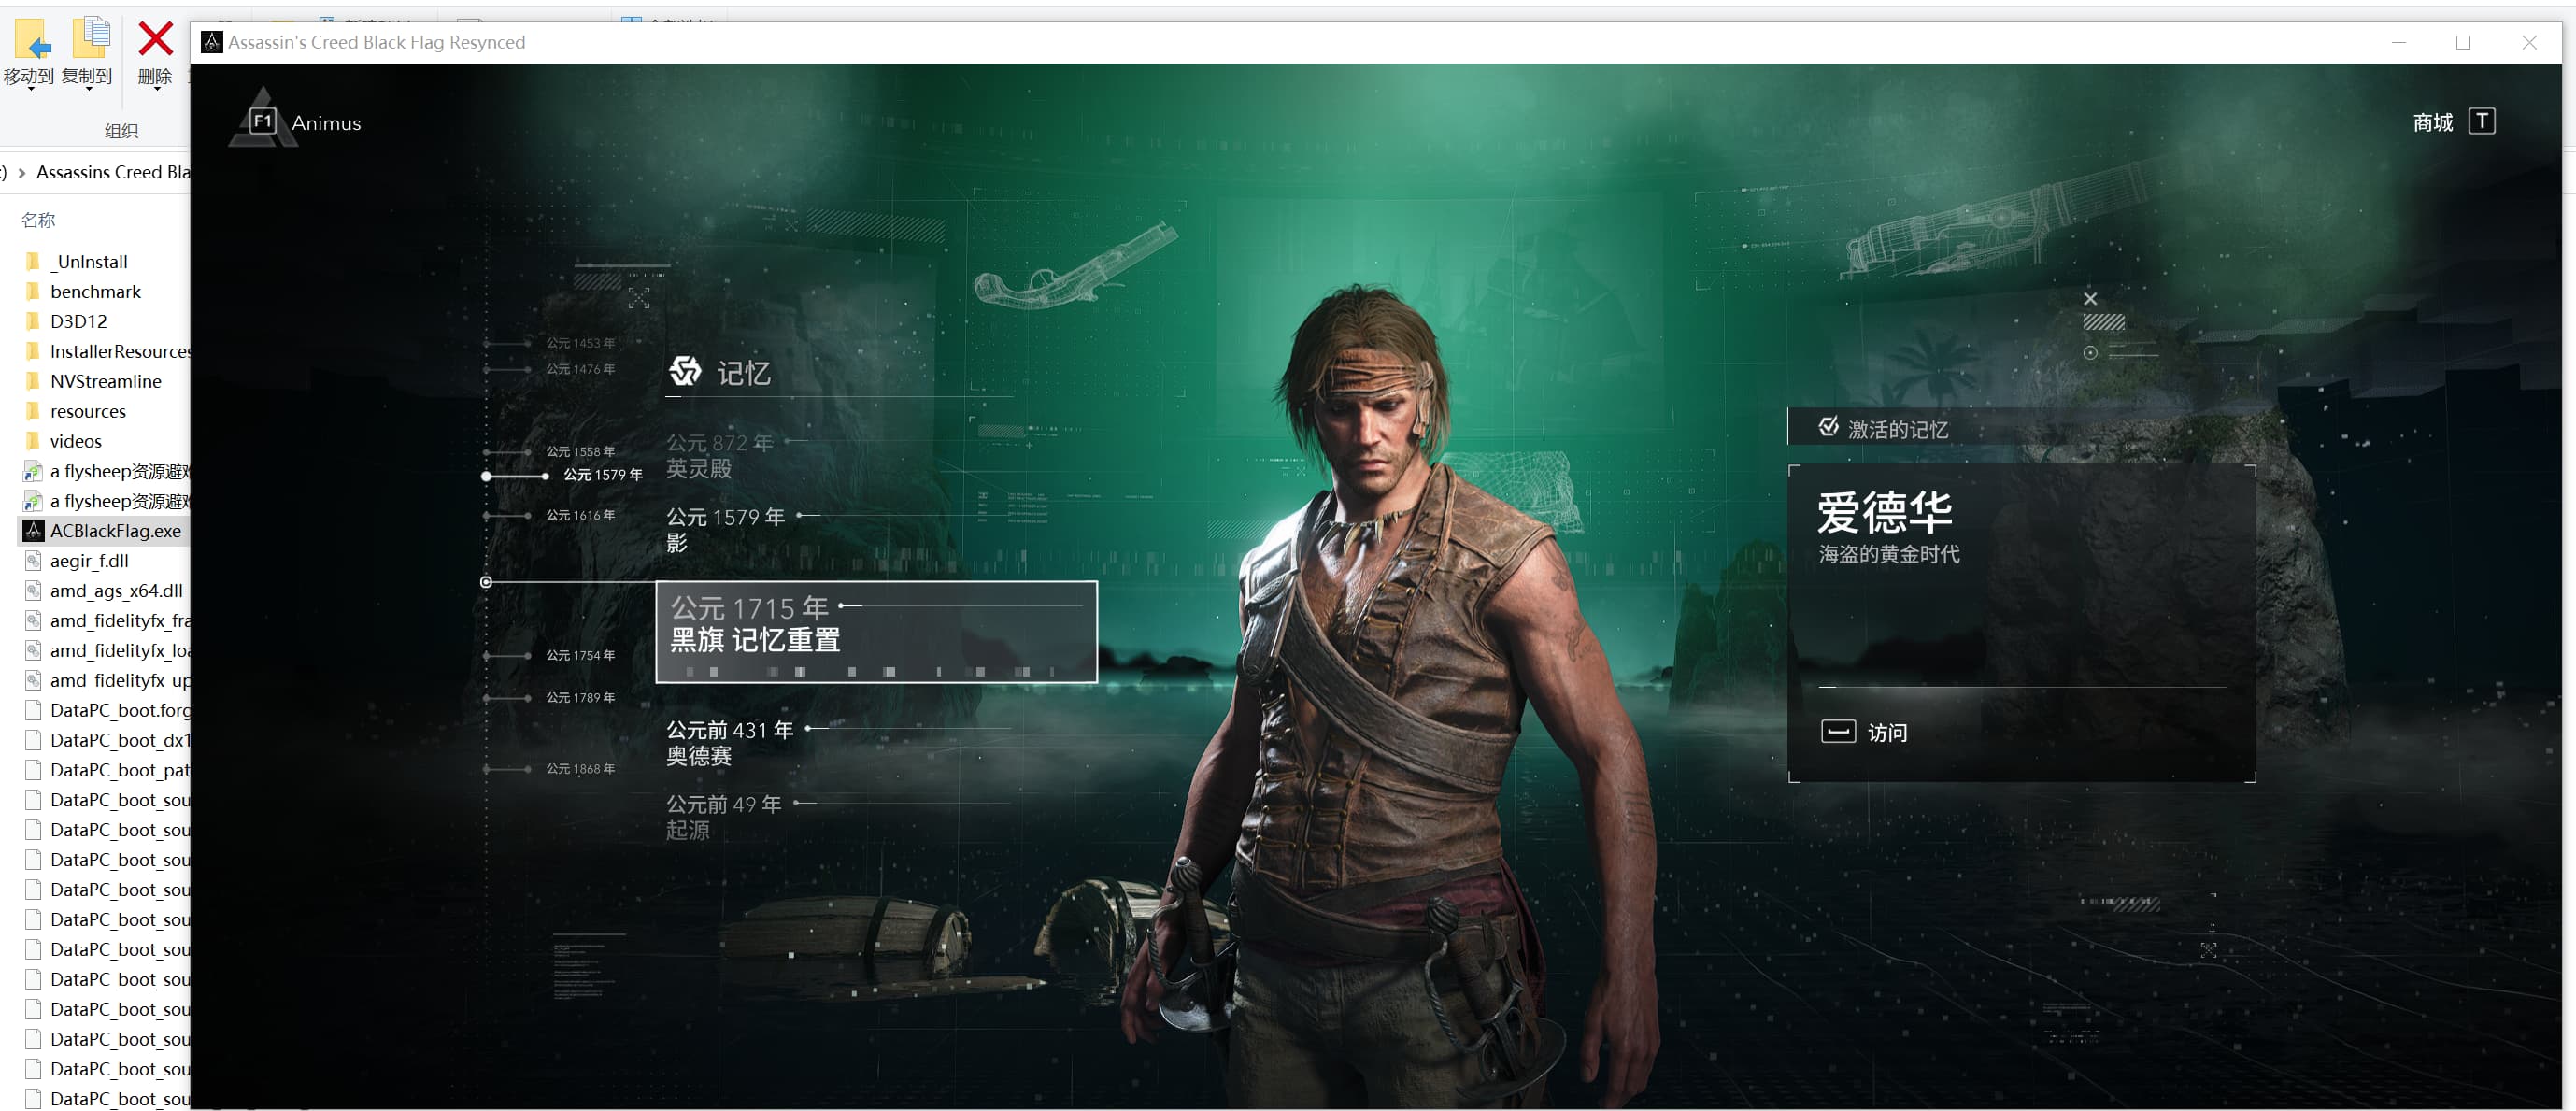Click the 爱德华 character card title

coord(1884,513)
